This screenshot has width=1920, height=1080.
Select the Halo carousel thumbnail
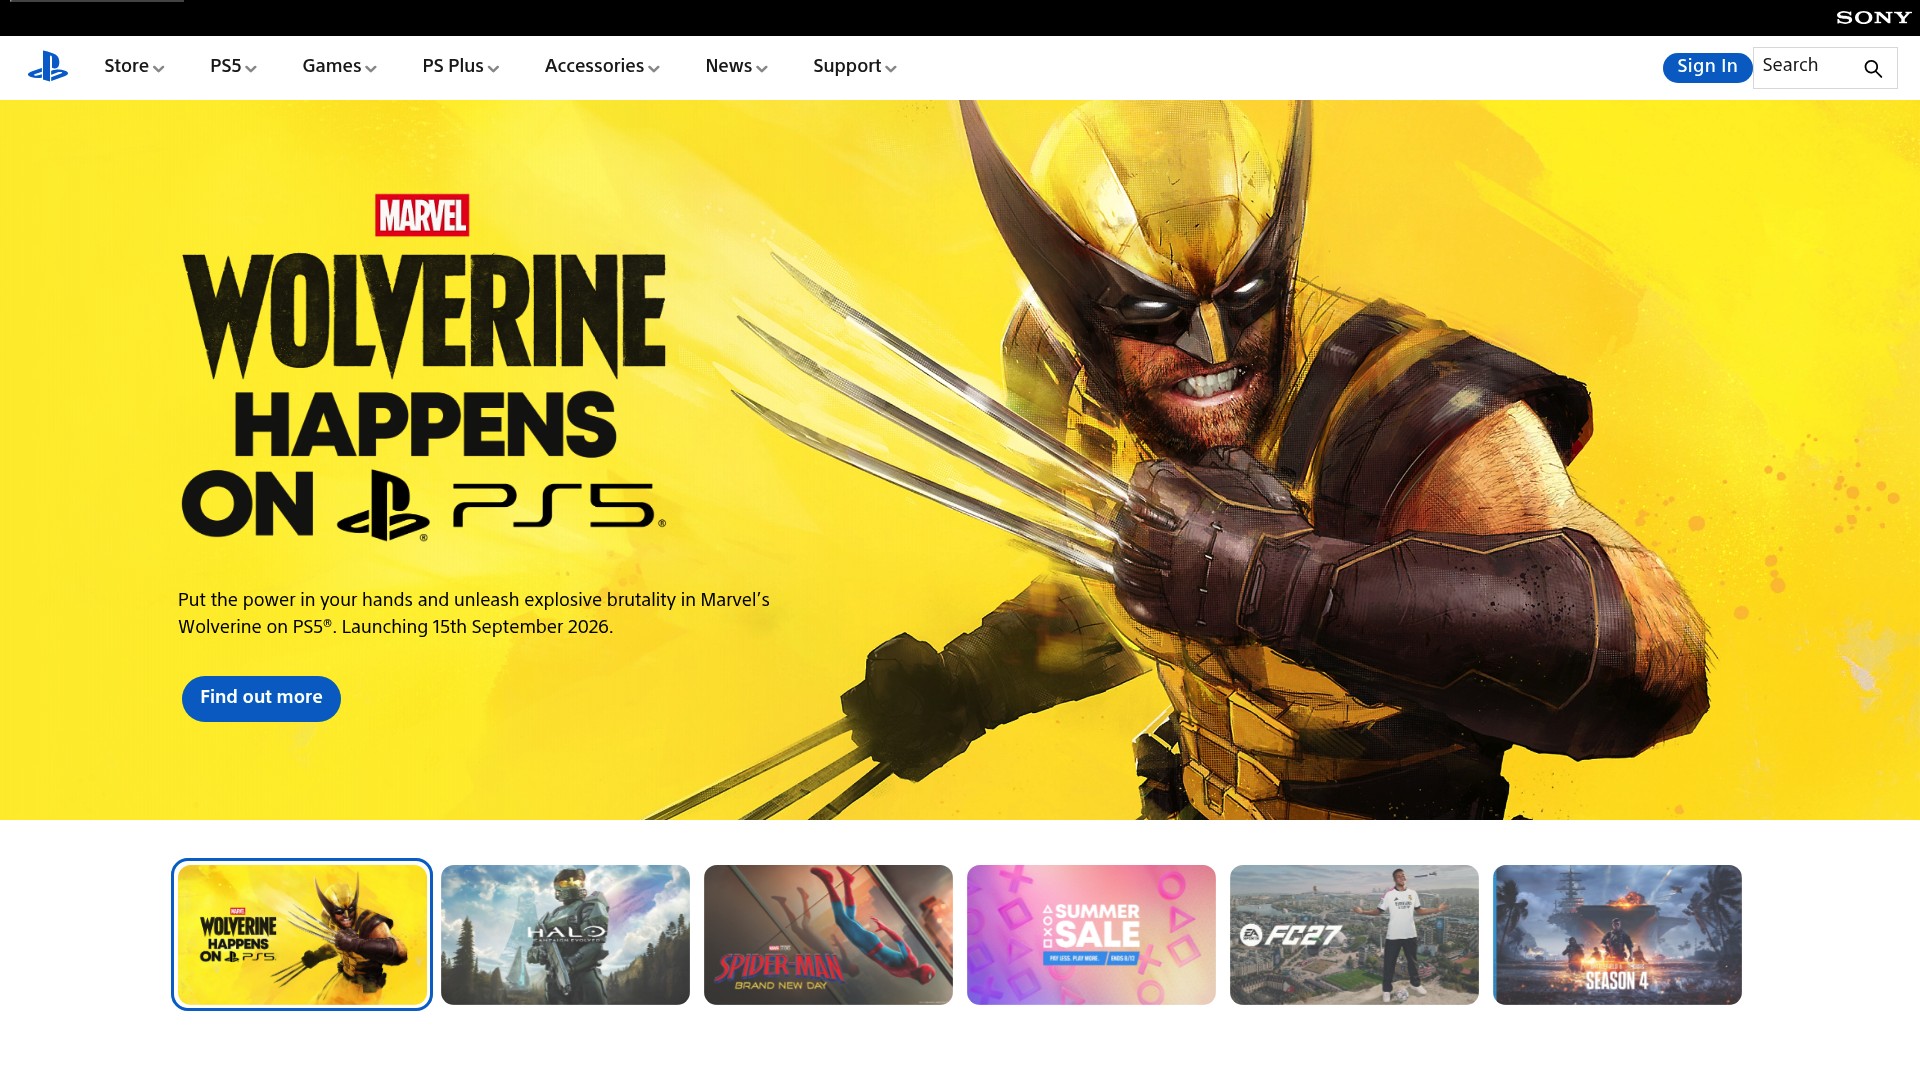click(x=565, y=934)
